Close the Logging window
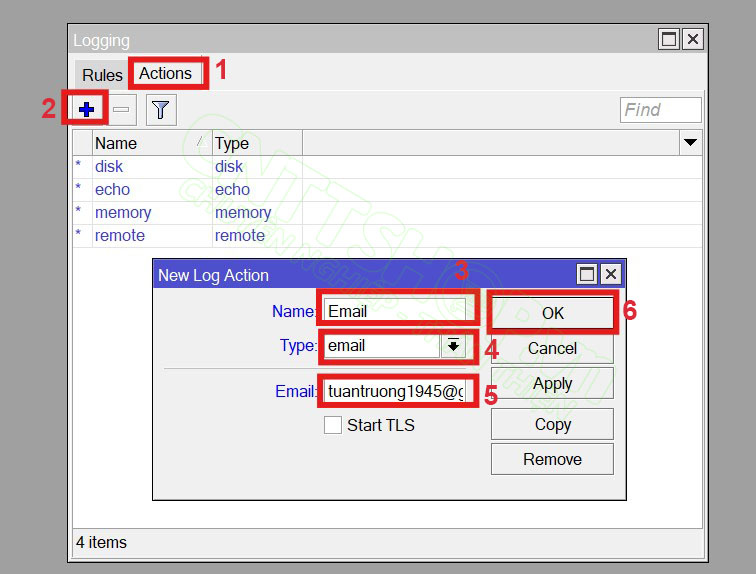 692,39
